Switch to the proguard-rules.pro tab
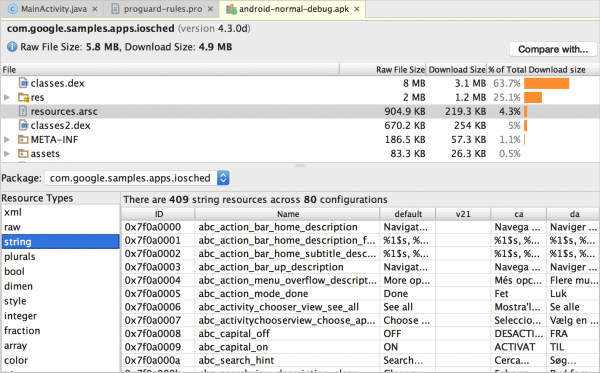 162,9
